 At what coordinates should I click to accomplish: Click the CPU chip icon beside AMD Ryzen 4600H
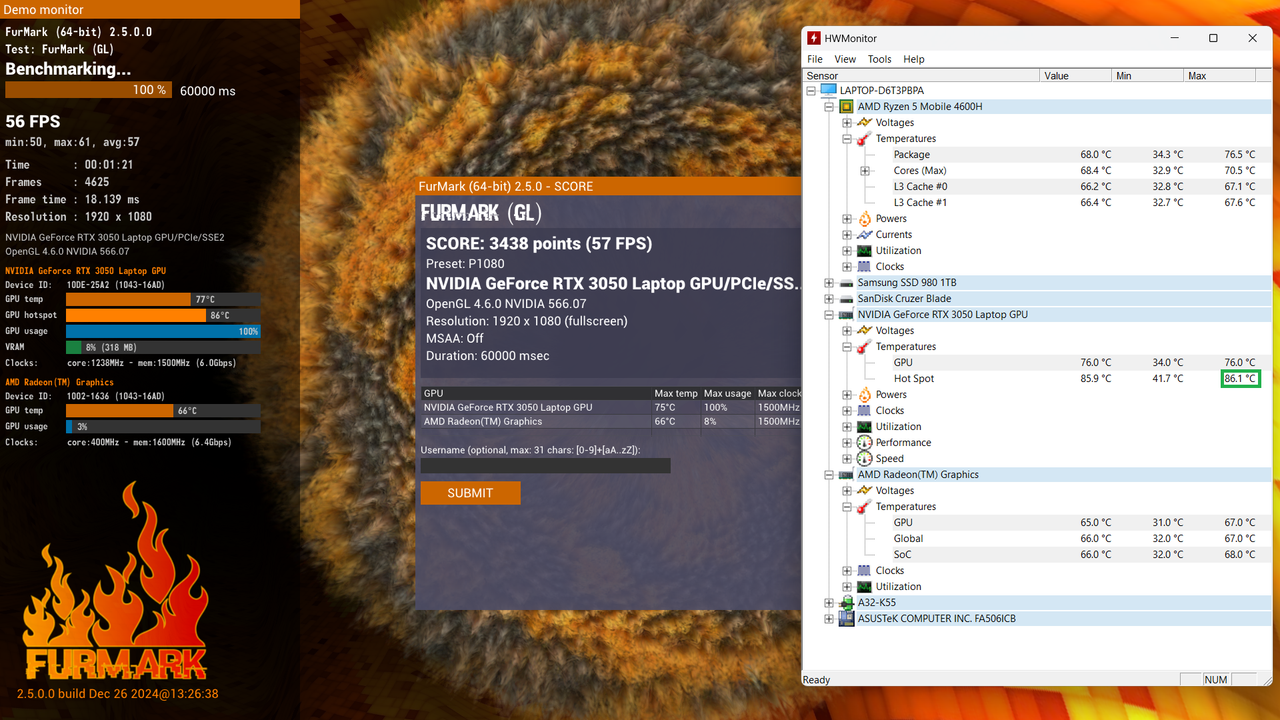point(847,106)
